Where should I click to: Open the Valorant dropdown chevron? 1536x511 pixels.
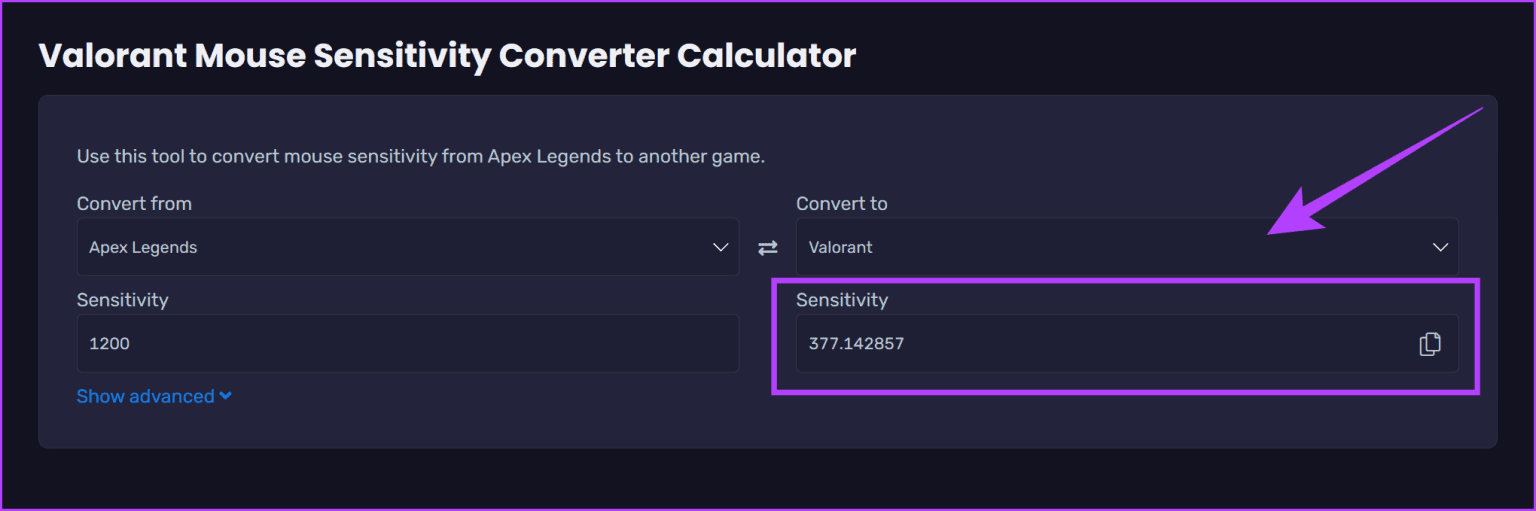coord(1440,247)
